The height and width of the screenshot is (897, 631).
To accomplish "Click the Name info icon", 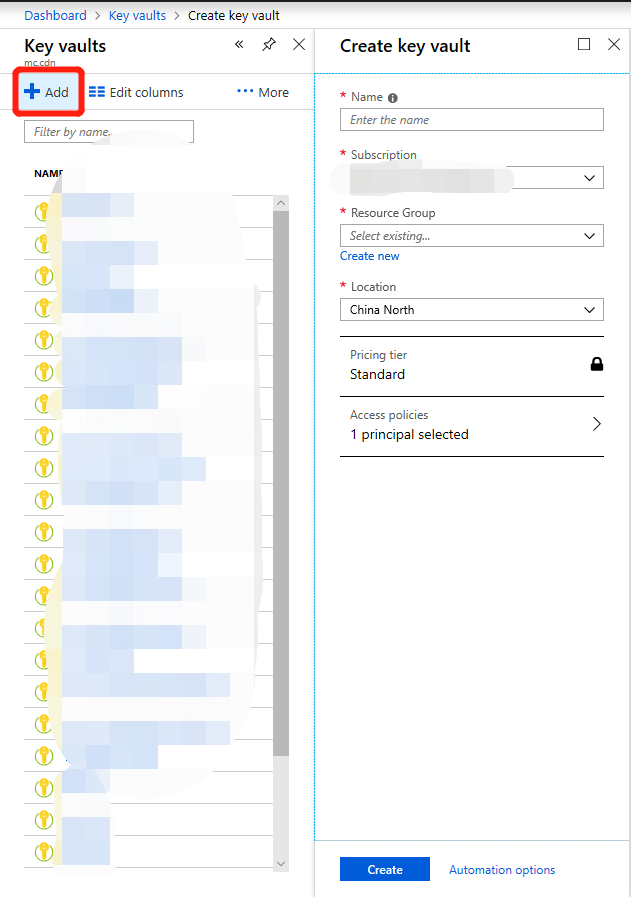I will point(392,98).
